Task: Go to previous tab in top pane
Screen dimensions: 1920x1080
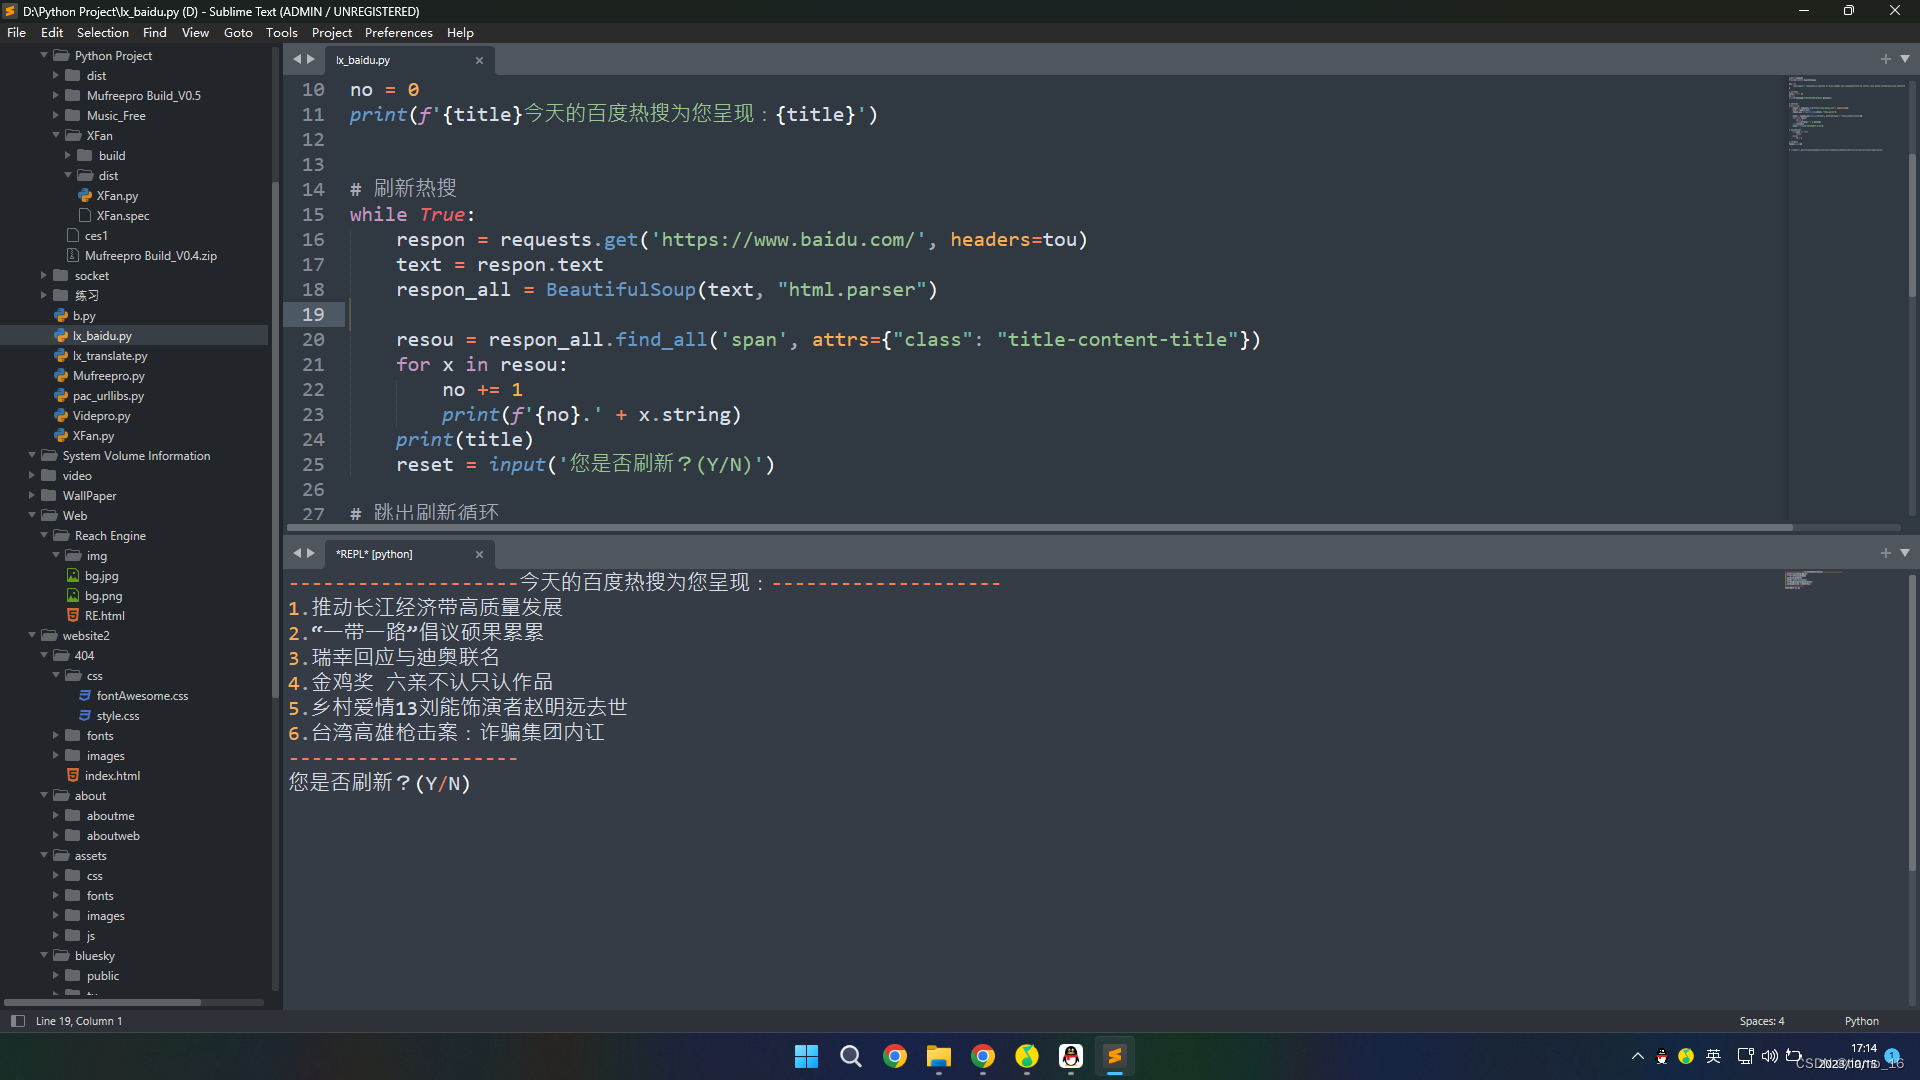Action: click(x=297, y=59)
